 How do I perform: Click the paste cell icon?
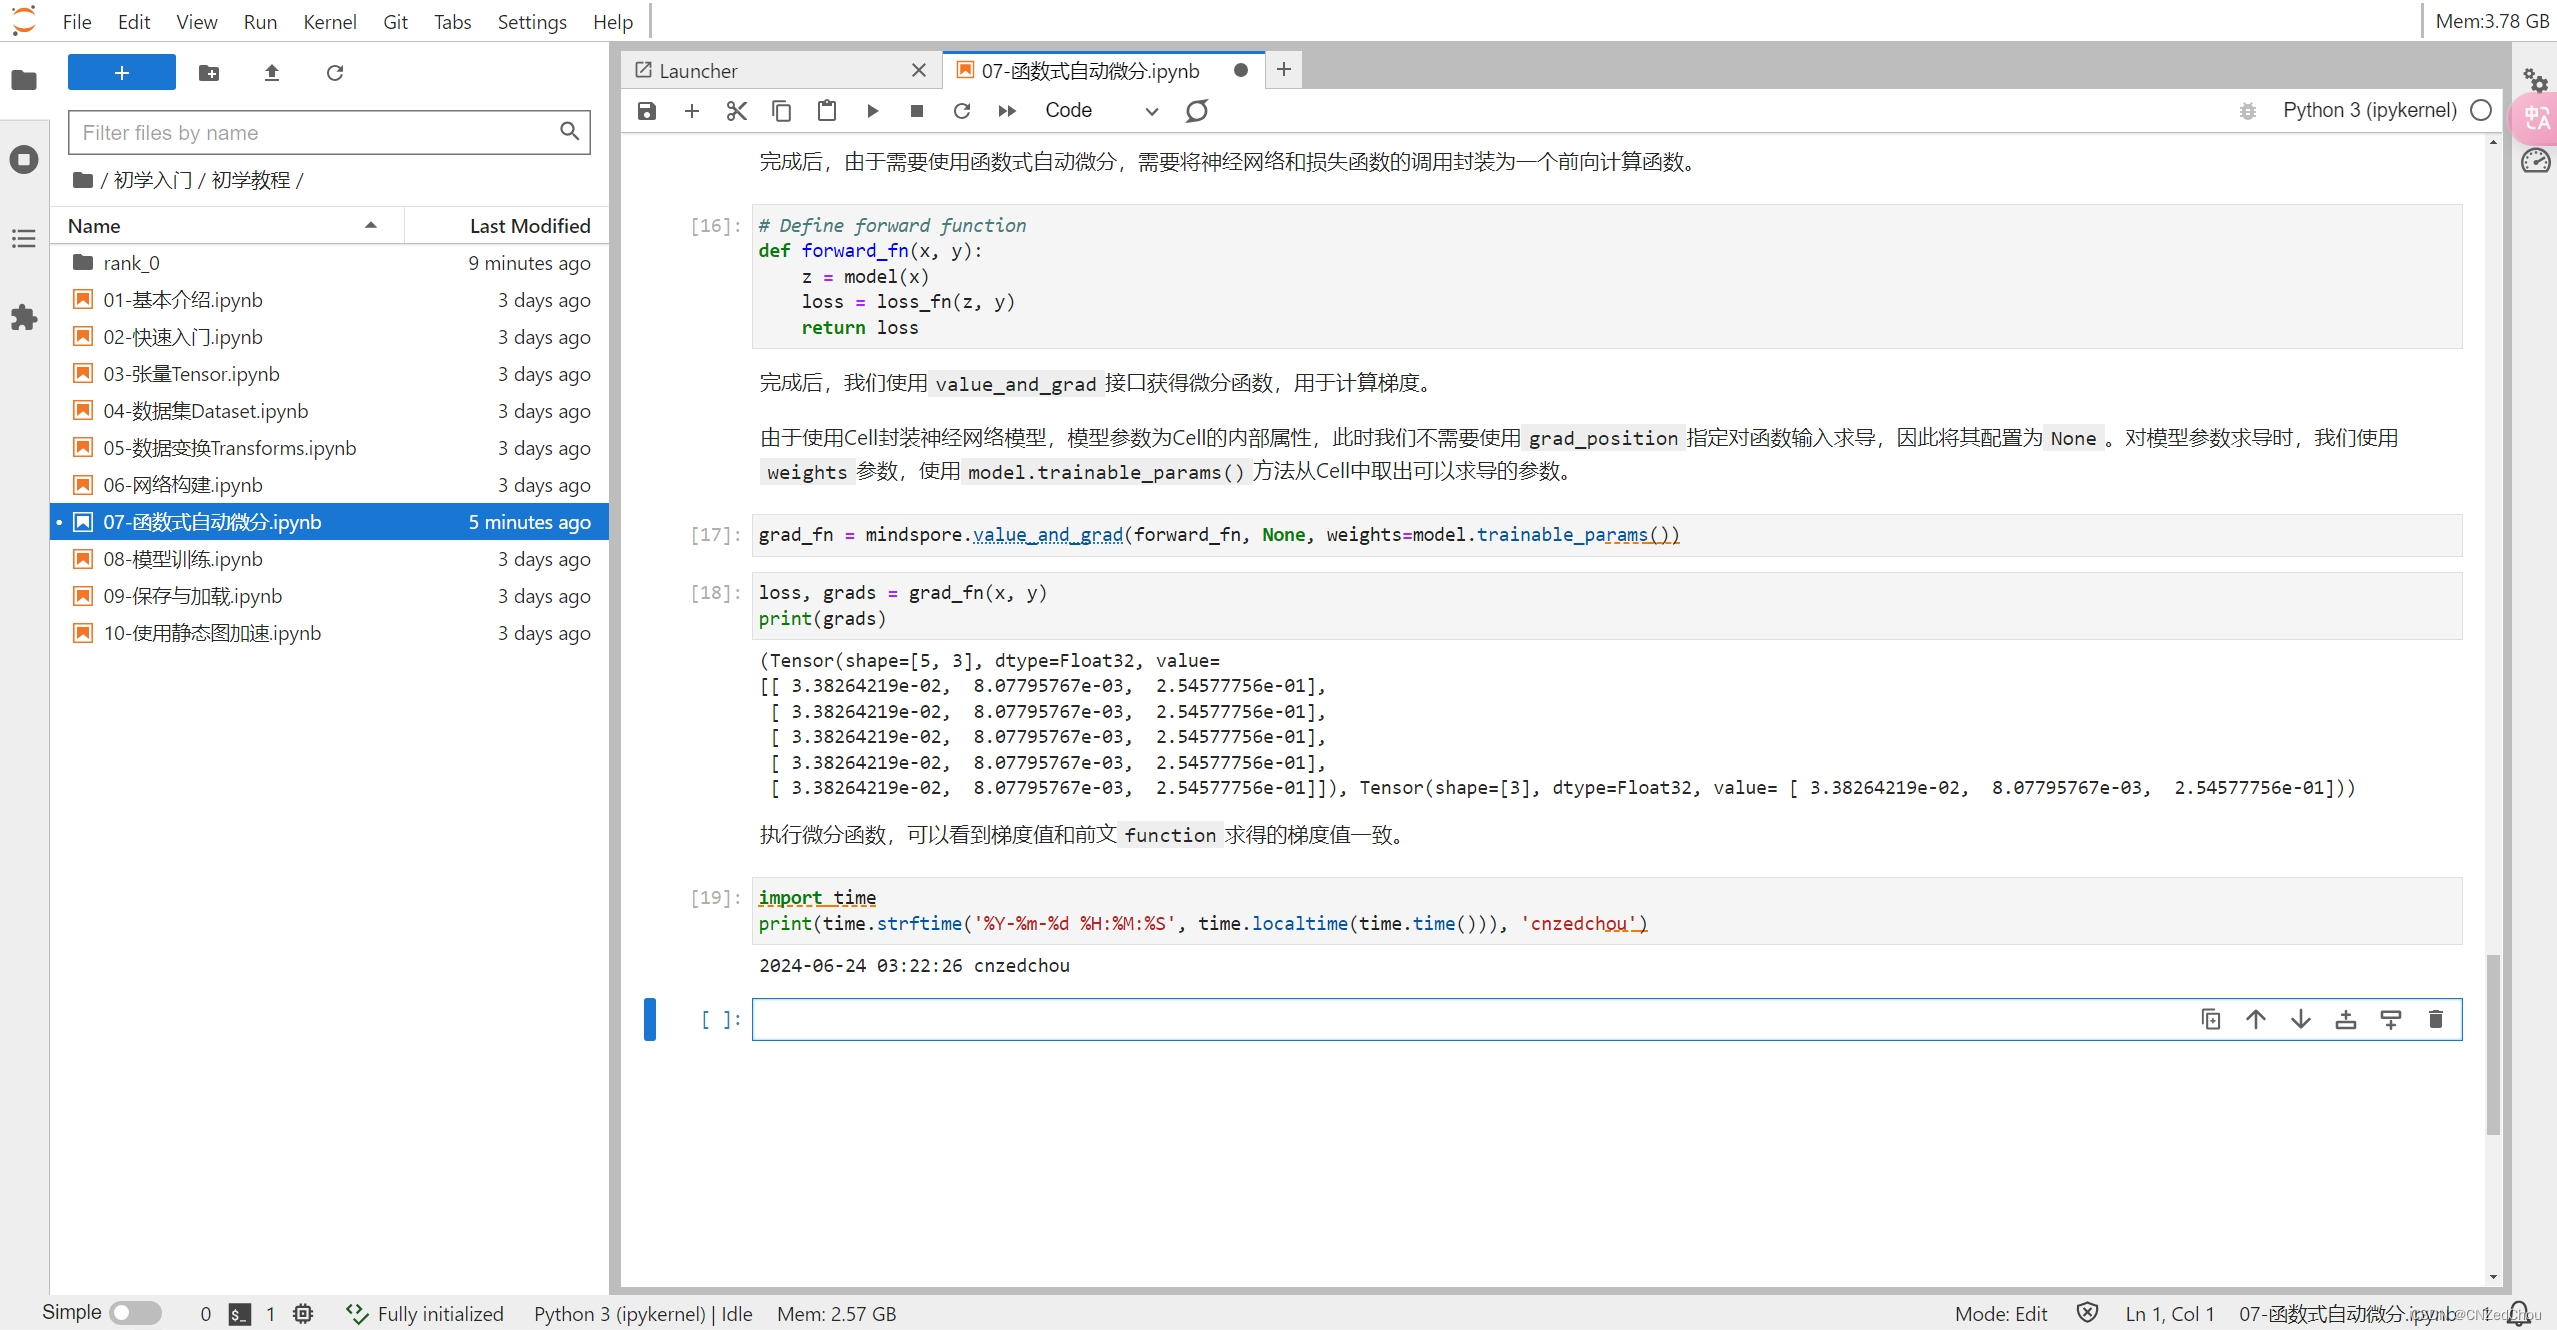point(827,110)
